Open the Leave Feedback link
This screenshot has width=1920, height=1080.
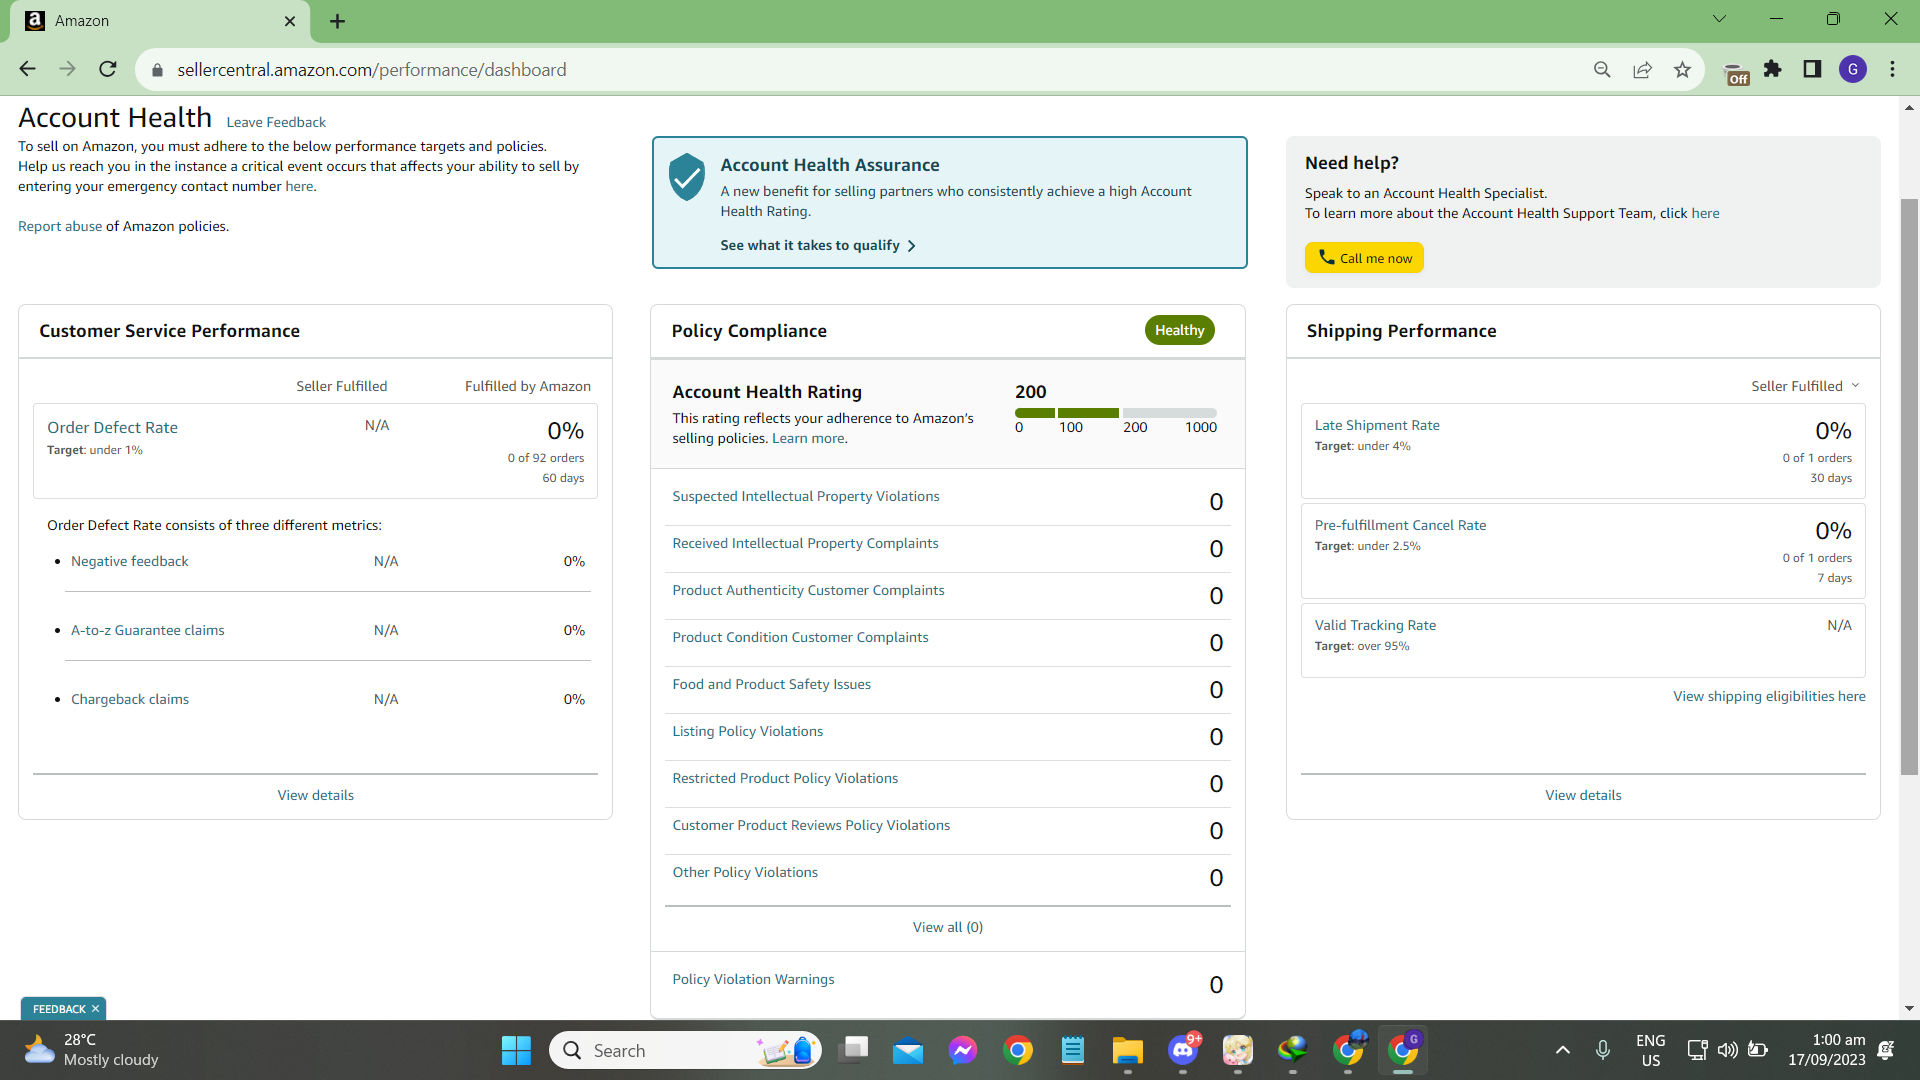pyautogui.click(x=276, y=122)
